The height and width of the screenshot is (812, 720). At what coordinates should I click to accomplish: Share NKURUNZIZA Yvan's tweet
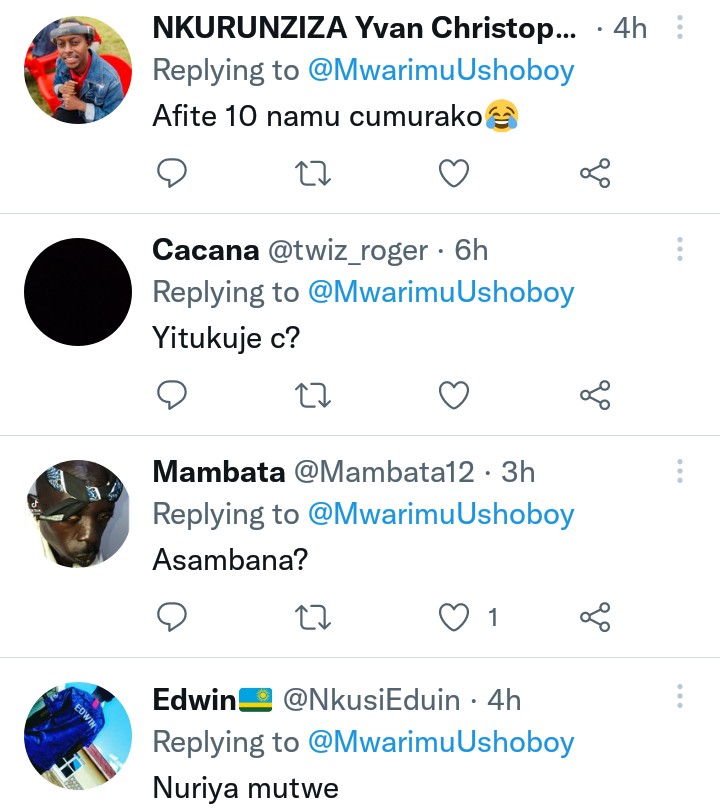coord(595,174)
